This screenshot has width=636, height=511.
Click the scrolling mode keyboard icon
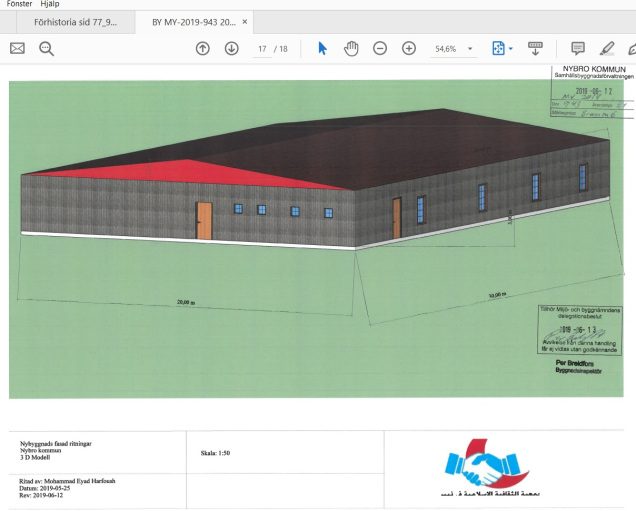click(x=535, y=48)
